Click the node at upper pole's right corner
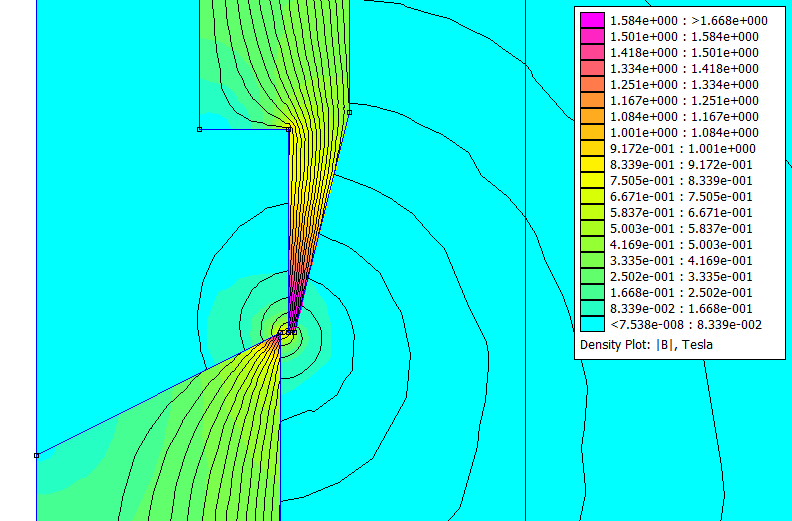The width and height of the screenshot is (792, 521). click(x=348, y=112)
